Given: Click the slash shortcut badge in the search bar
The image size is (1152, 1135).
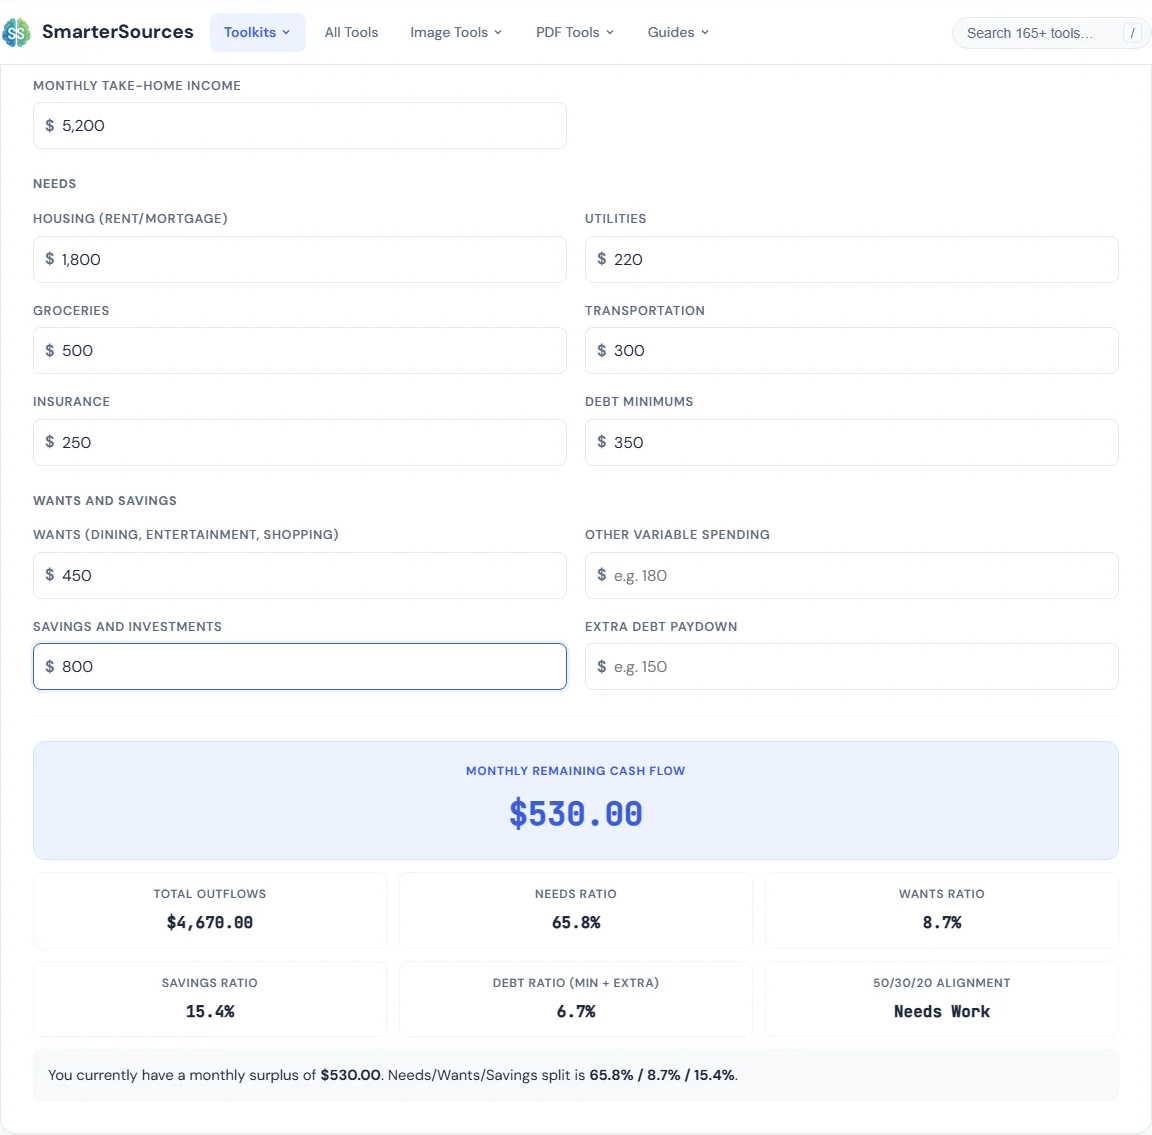Looking at the screenshot, I should pyautogui.click(x=1133, y=33).
